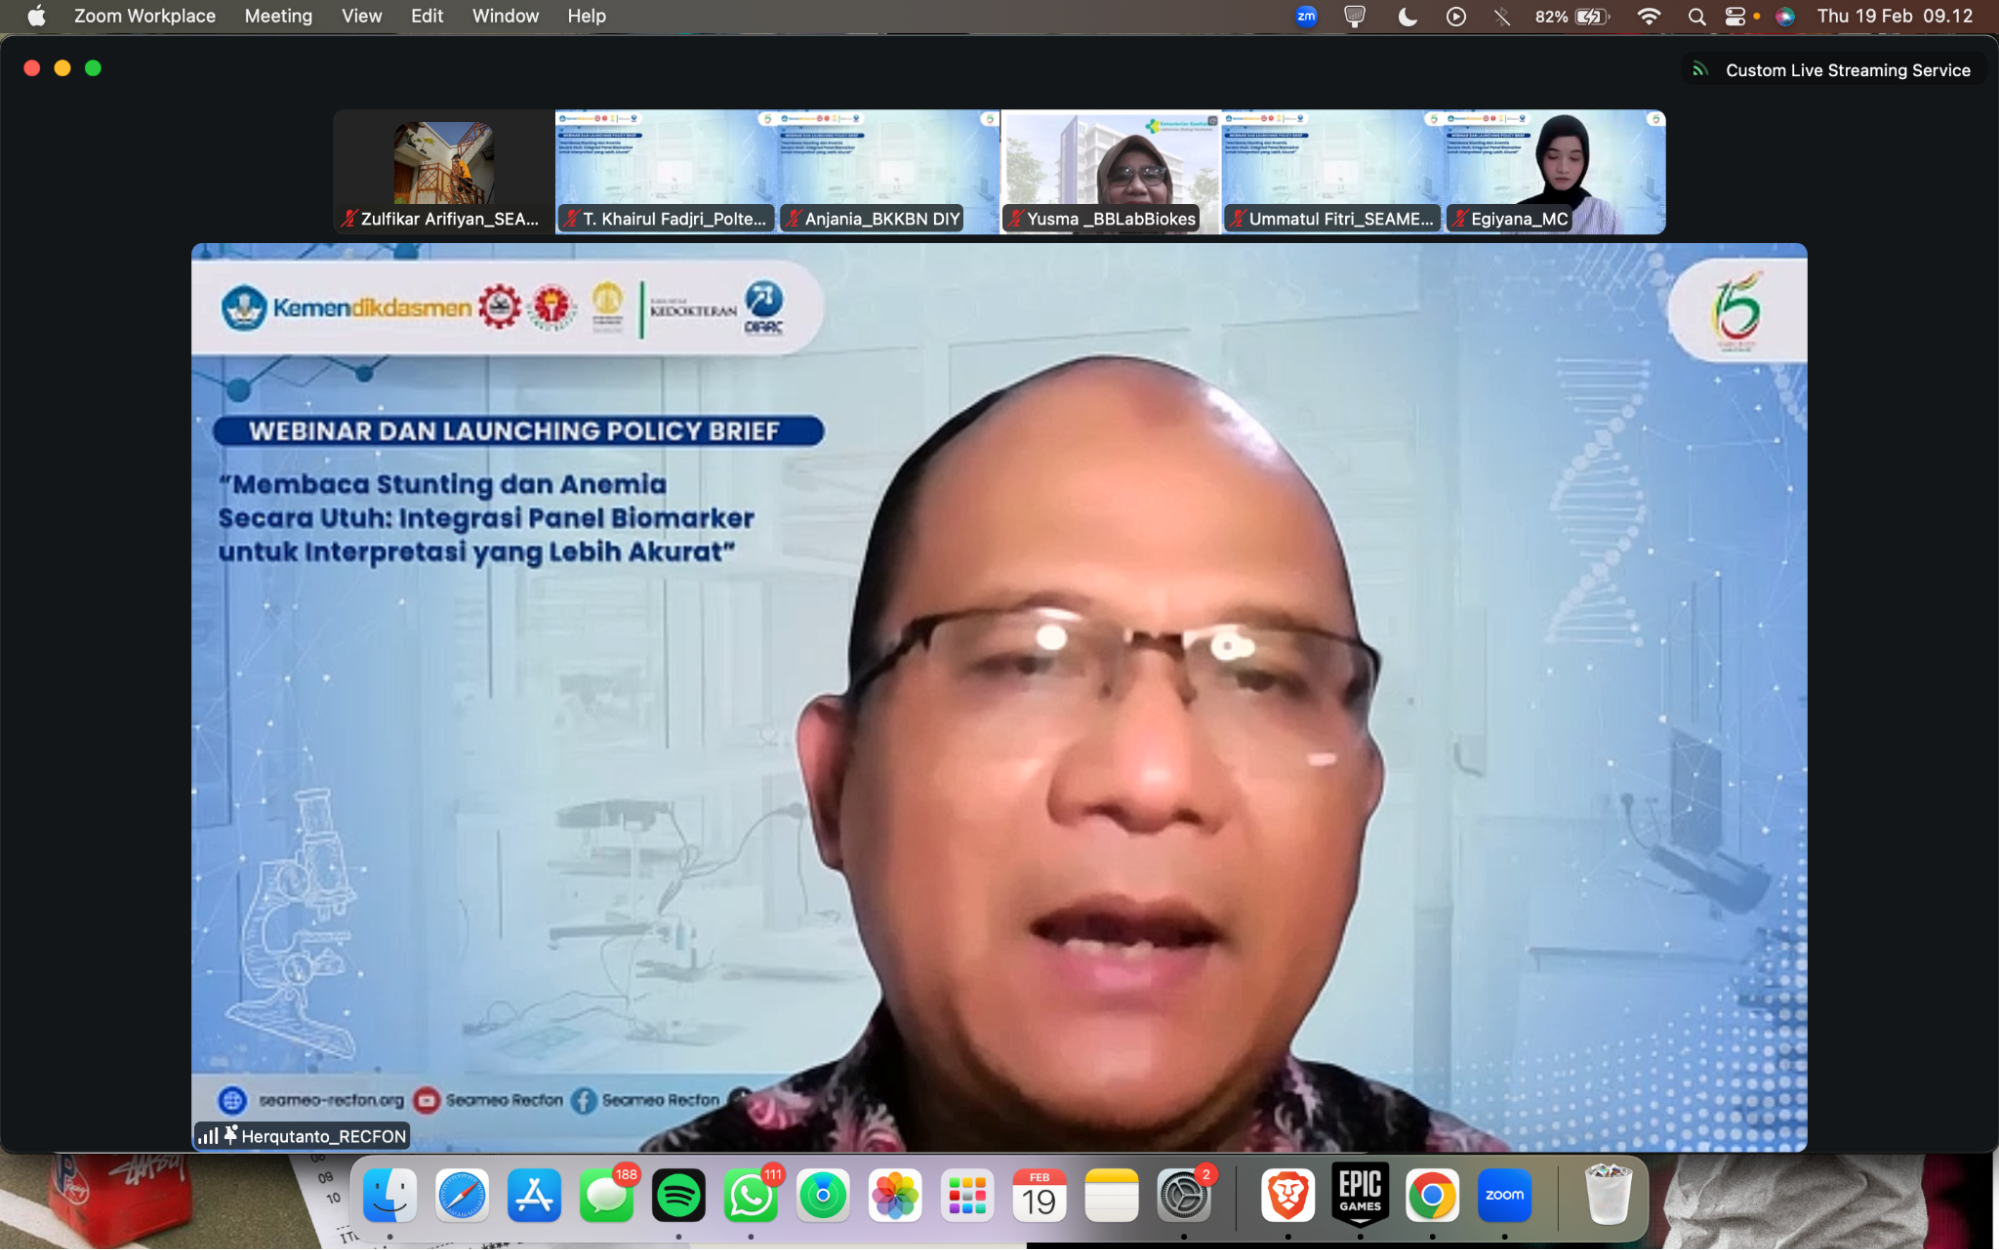Open the Meeting menu
The image size is (1999, 1250).
click(x=278, y=16)
